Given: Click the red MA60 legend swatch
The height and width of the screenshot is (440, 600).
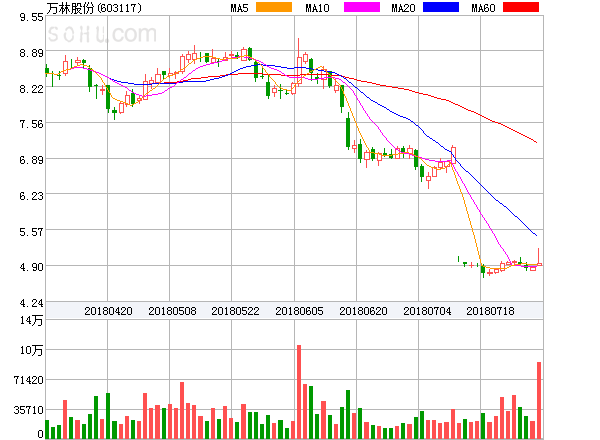Looking at the screenshot, I should pyautogui.click(x=521, y=7).
